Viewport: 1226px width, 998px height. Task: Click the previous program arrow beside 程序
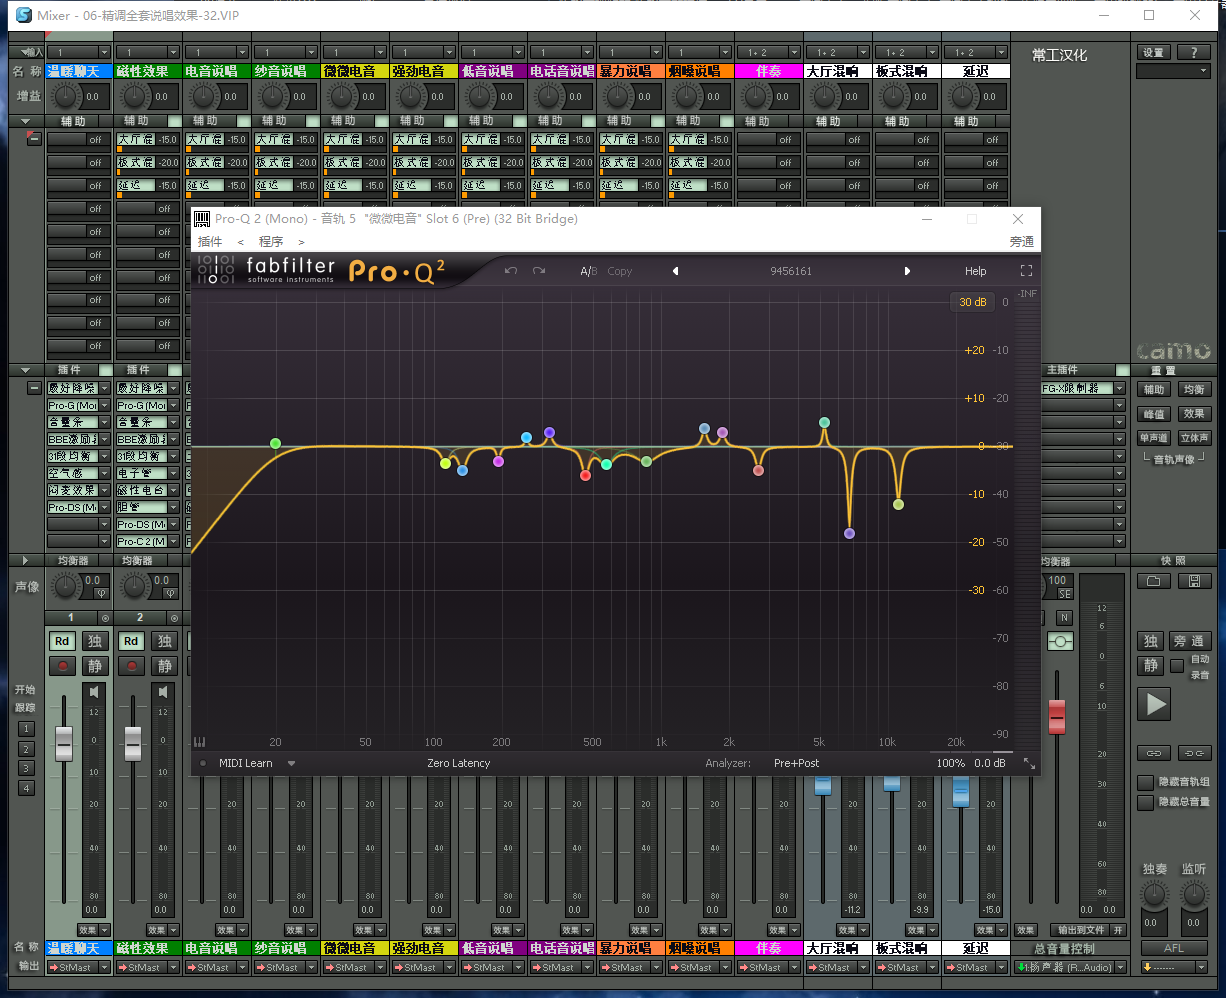pyautogui.click(x=240, y=242)
